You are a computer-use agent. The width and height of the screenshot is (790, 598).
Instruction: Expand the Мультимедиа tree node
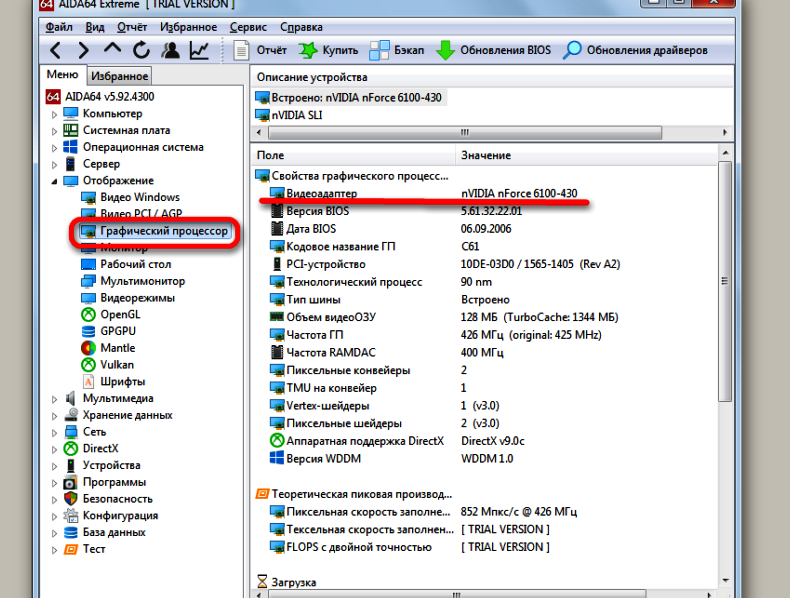(54, 399)
